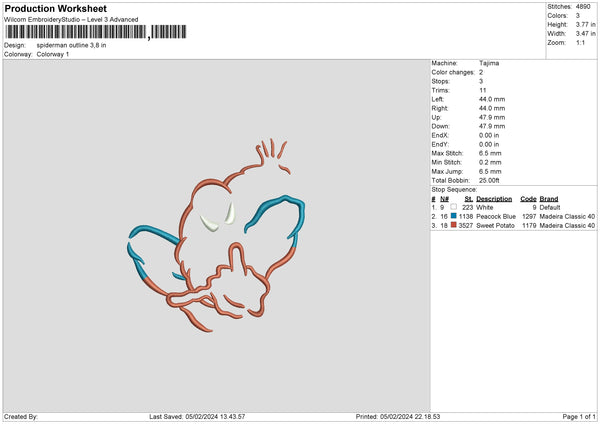
Task: Click the Peacock Blue color swatch
Action: point(453,216)
